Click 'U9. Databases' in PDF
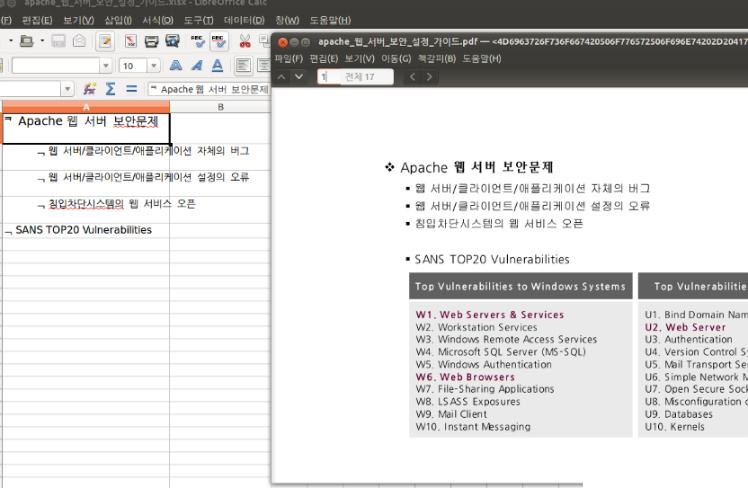748x488 pixels. click(x=678, y=414)
